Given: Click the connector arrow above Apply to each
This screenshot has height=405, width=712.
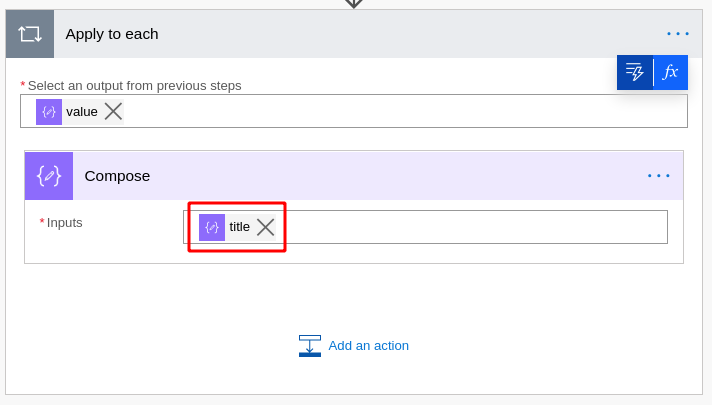Looking at the screenshot, I should tap(354, 4).
